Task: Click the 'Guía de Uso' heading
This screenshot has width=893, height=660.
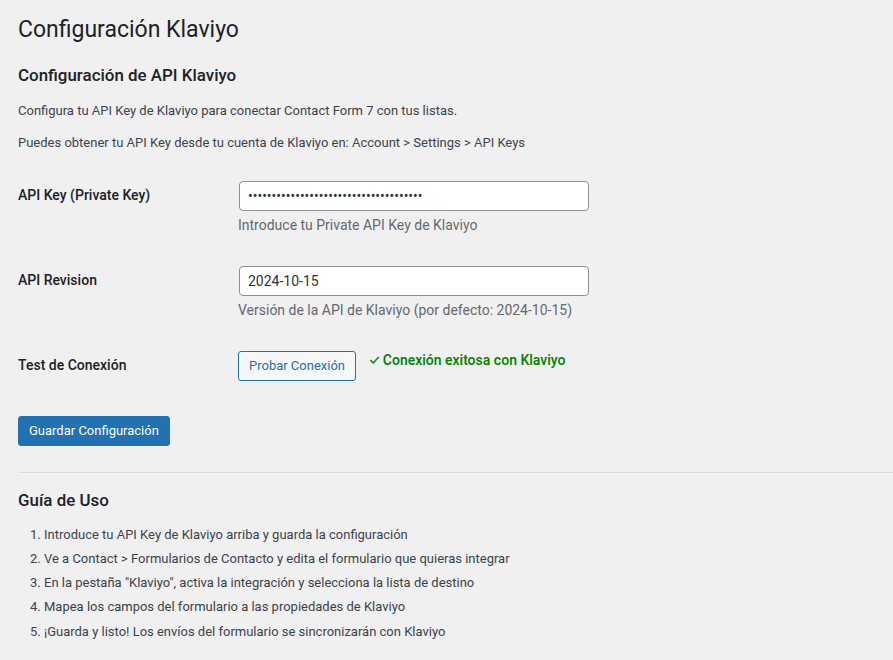Action: [63, 501]
